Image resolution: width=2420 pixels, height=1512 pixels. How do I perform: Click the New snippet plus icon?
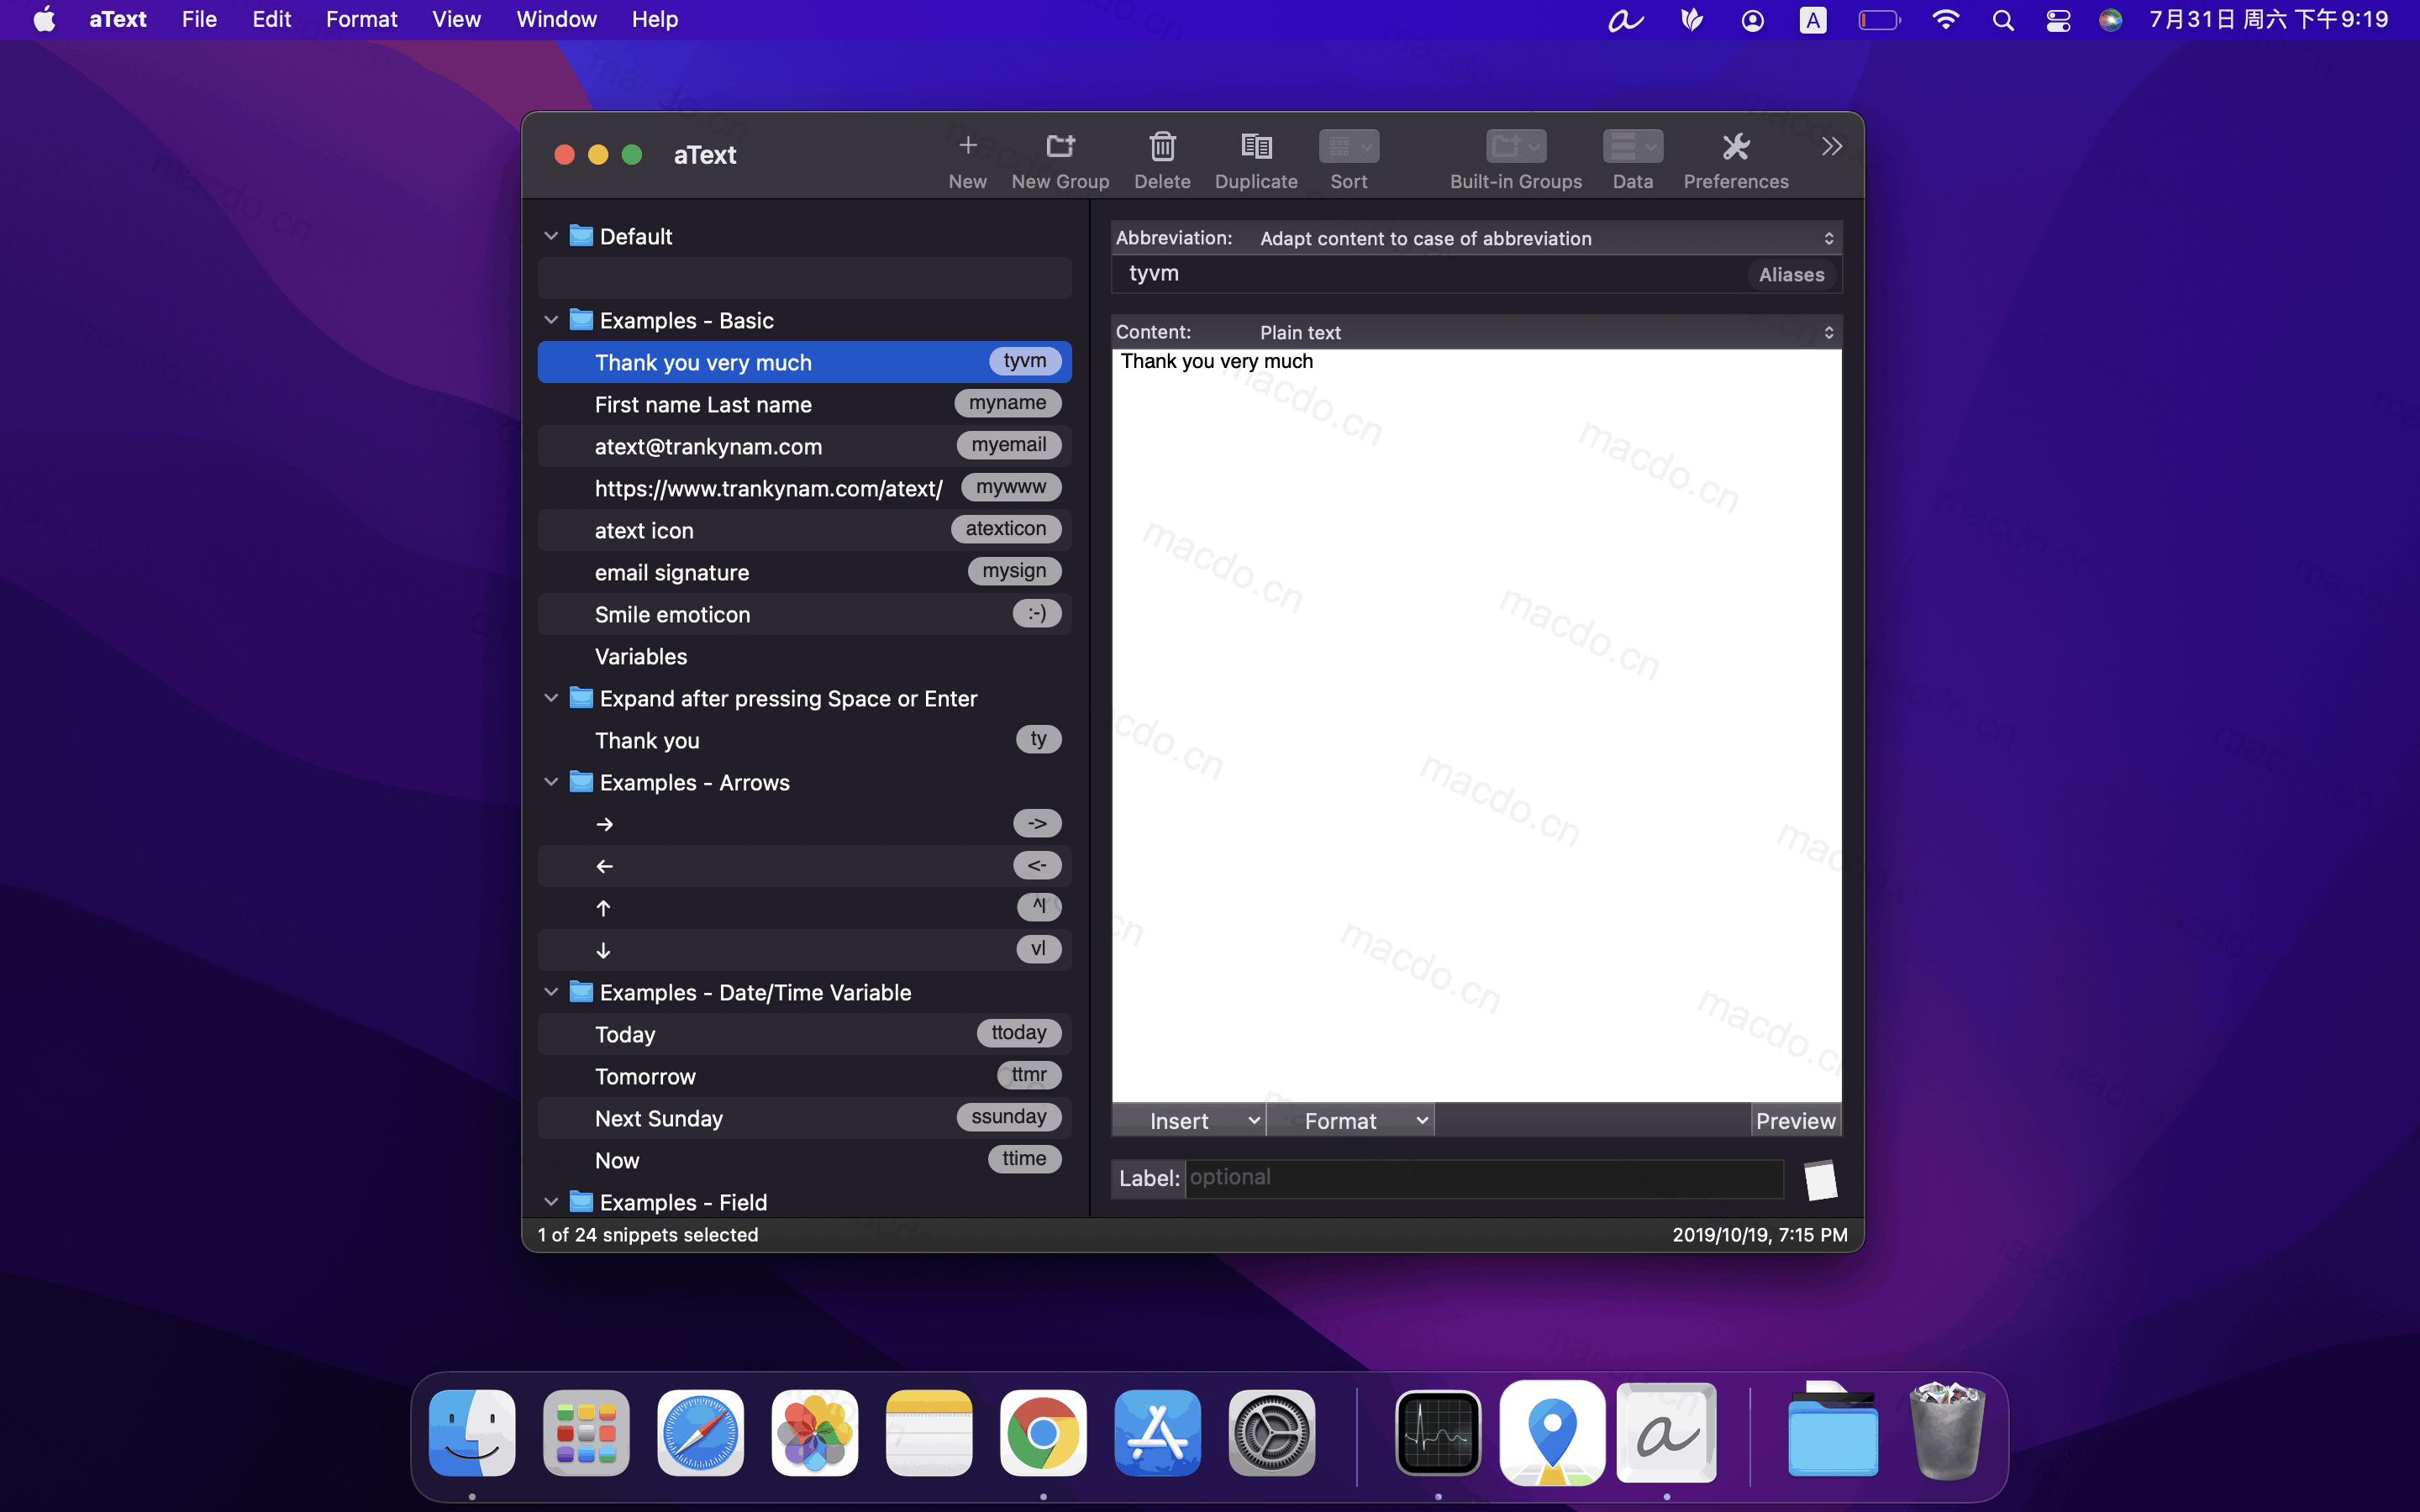pos(967,147)
